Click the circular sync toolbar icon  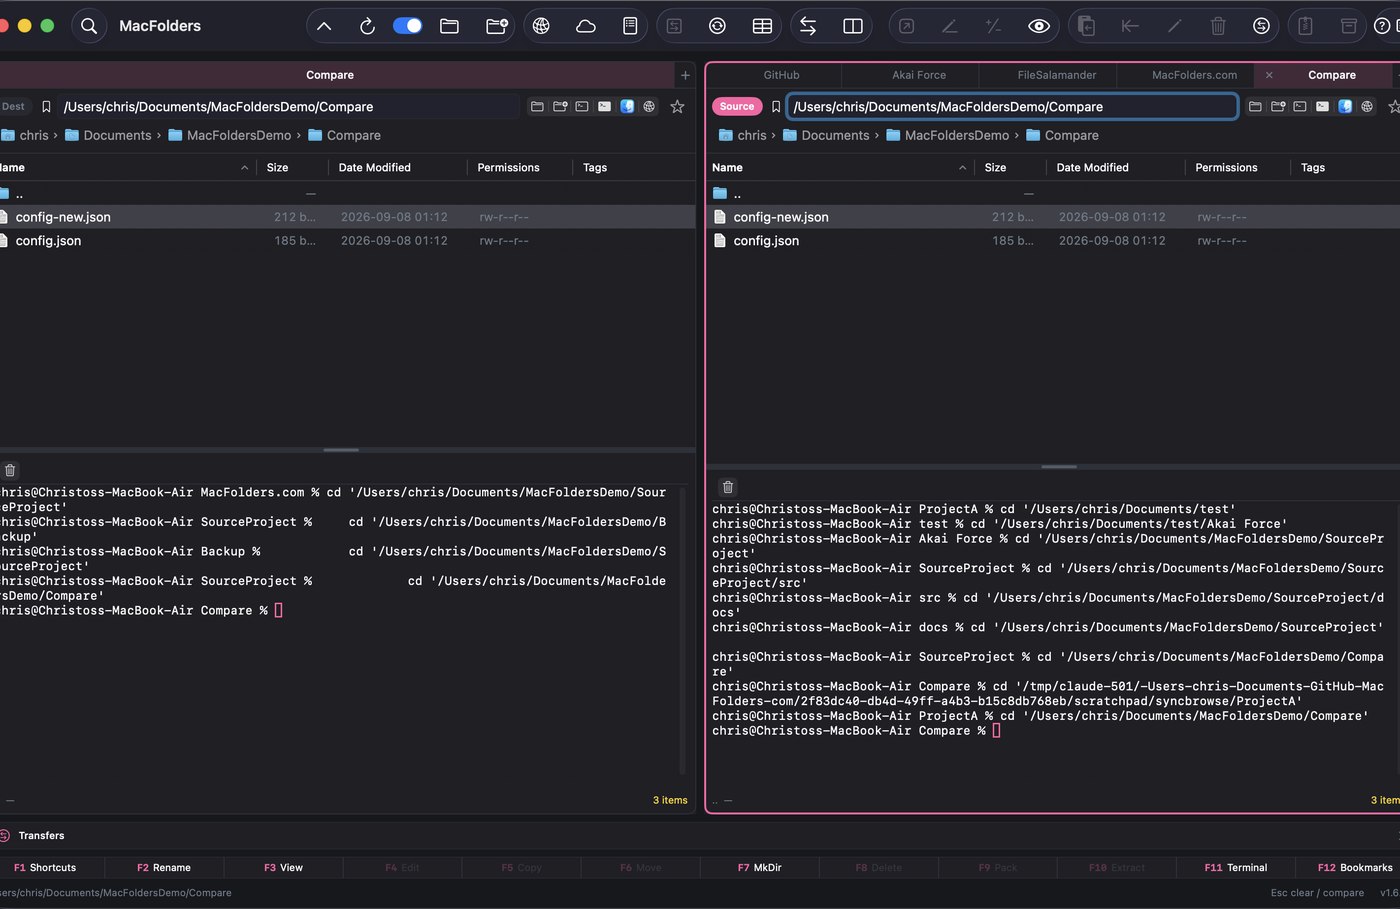[x=717, y=26]
